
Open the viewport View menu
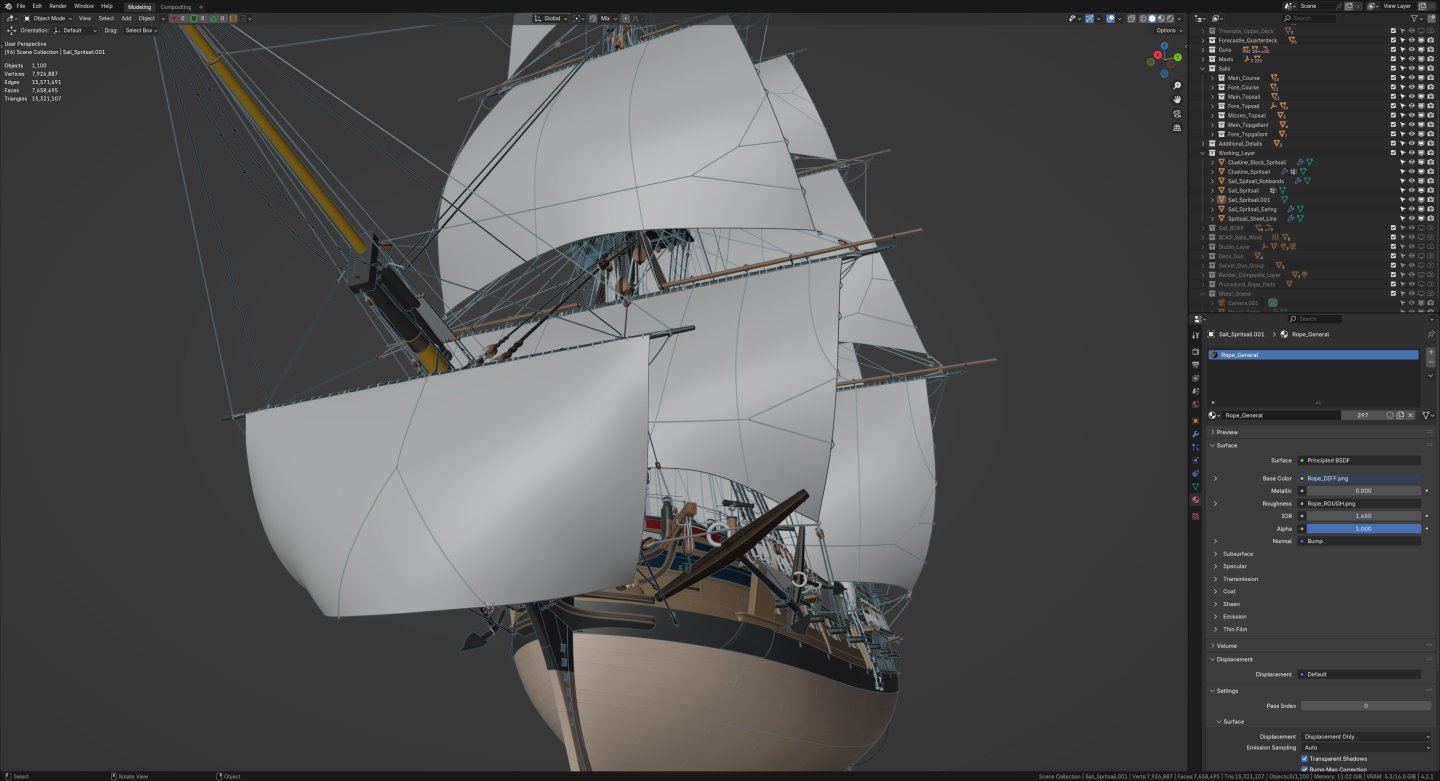coord(85,18)
